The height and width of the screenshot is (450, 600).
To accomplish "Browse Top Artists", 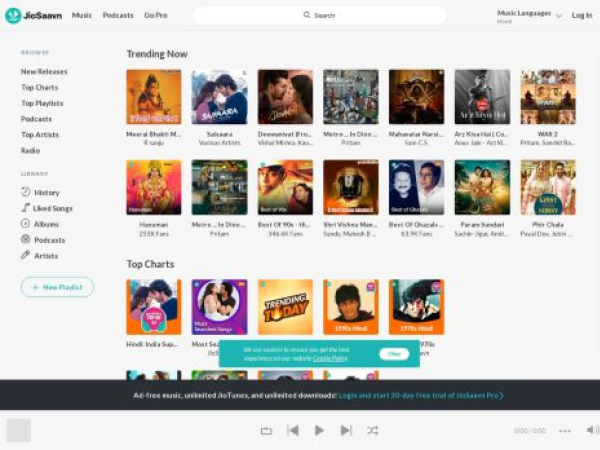I will click(40, 135).
